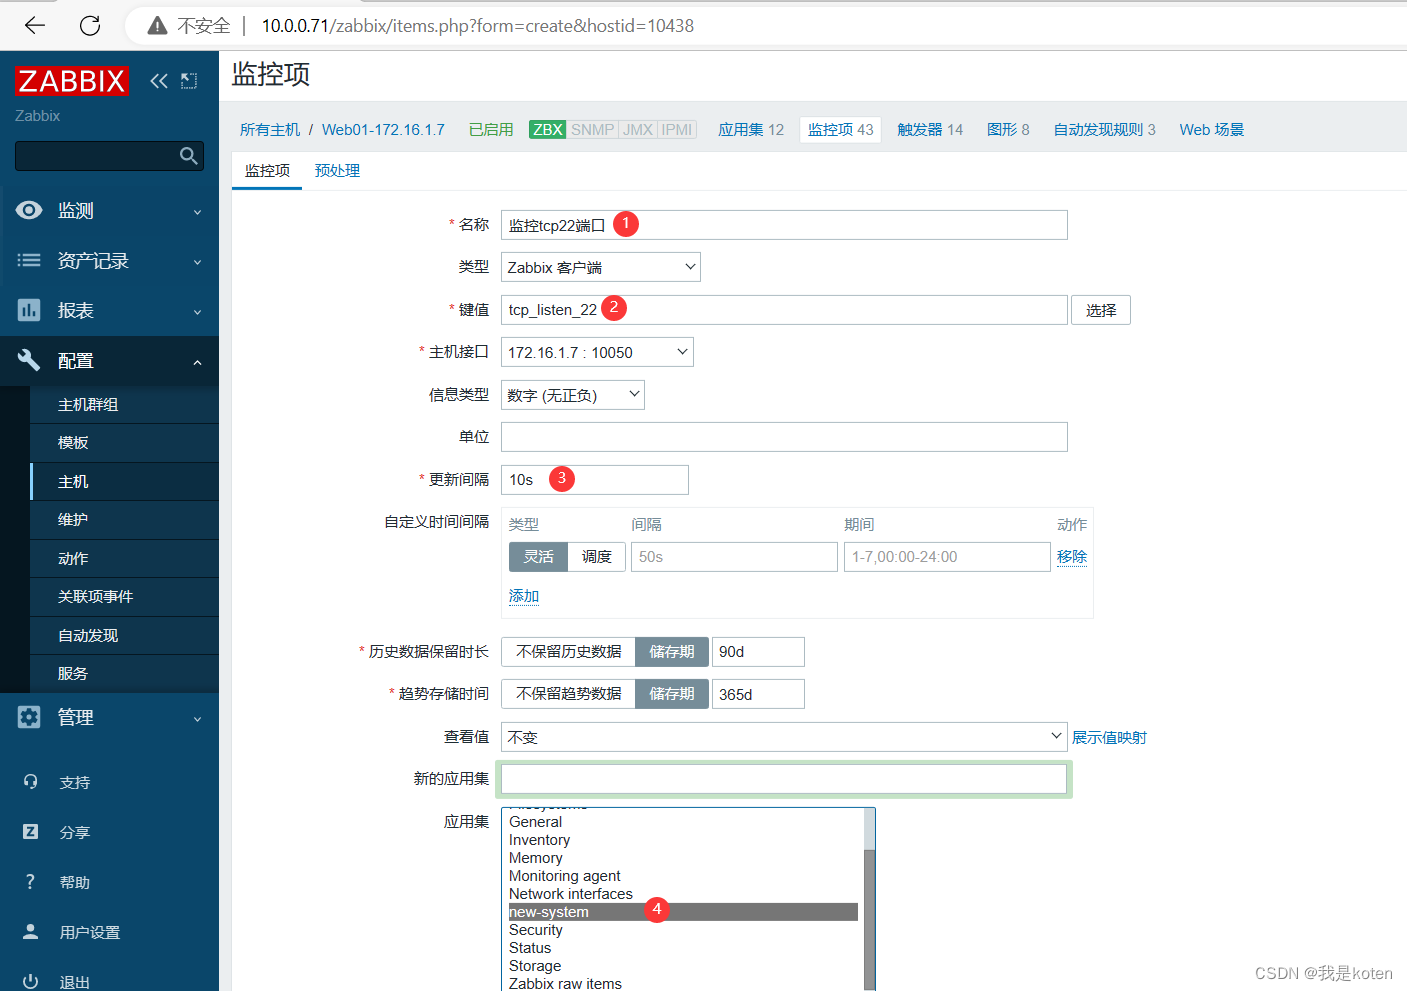Click the insecure warning triangle icon

click(157, 26)
